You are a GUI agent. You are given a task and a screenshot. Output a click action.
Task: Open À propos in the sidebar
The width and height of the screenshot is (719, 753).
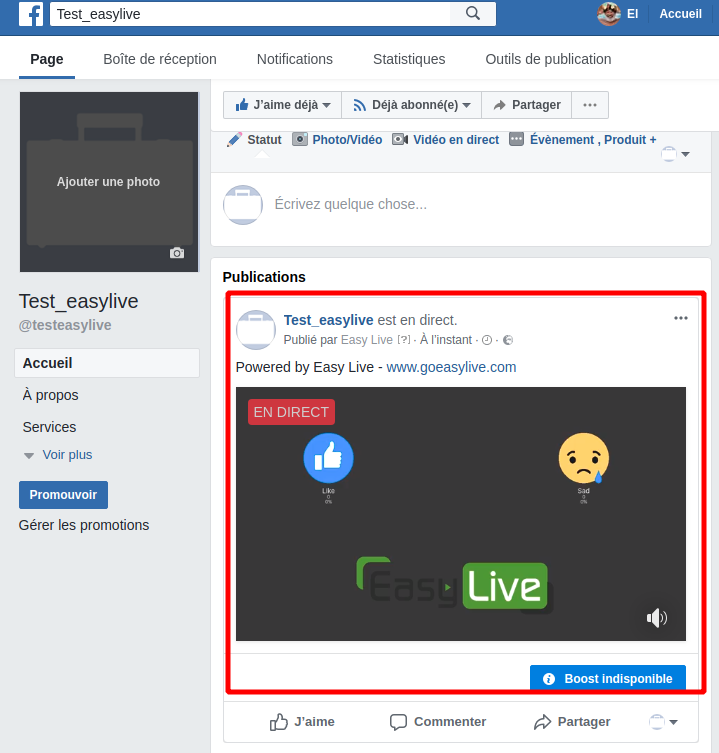(50, 395)
